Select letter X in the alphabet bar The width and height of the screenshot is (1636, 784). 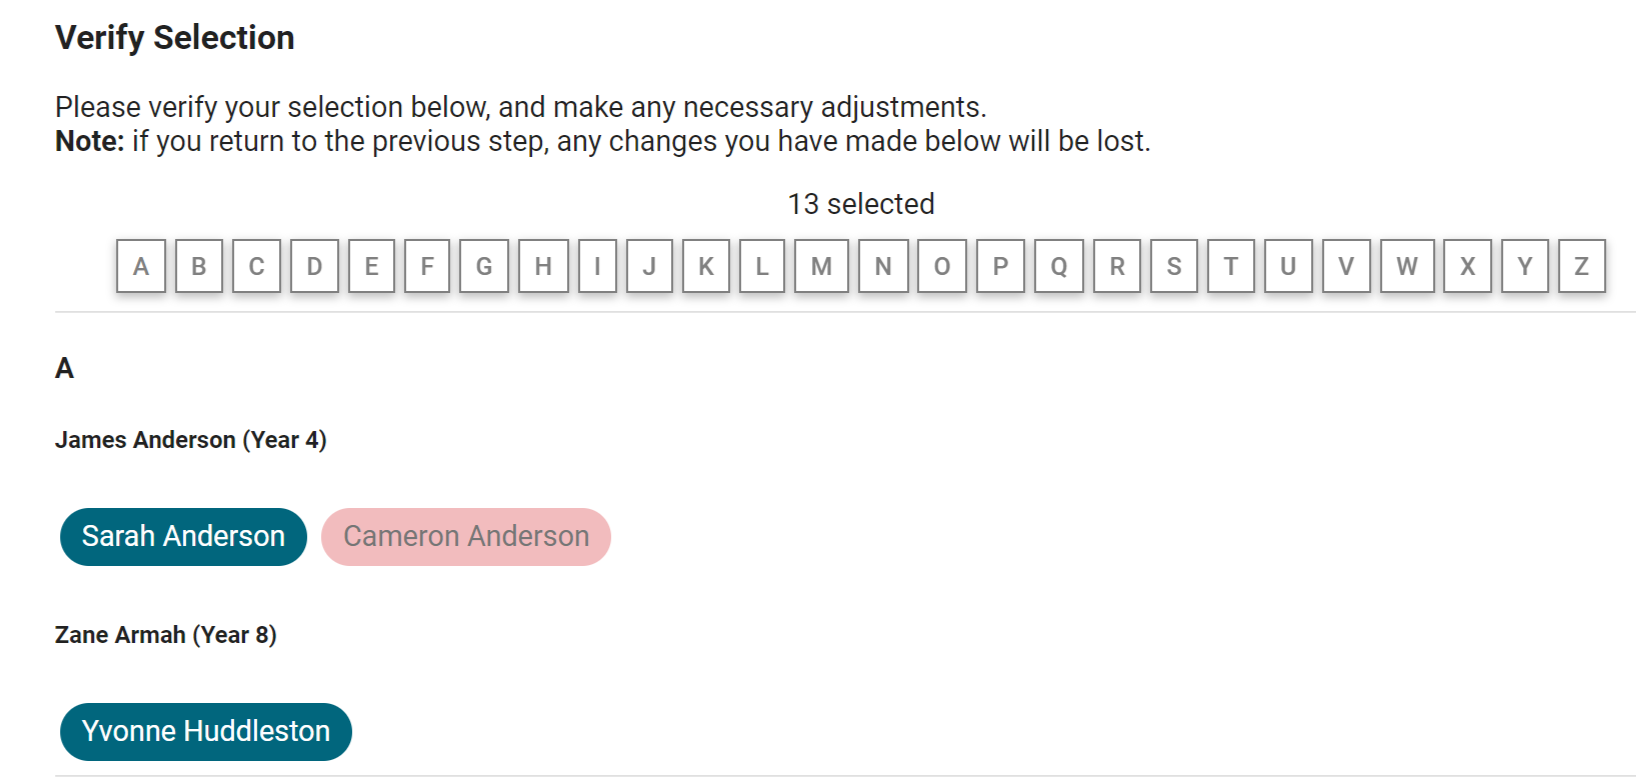(x=1467, y=266)
